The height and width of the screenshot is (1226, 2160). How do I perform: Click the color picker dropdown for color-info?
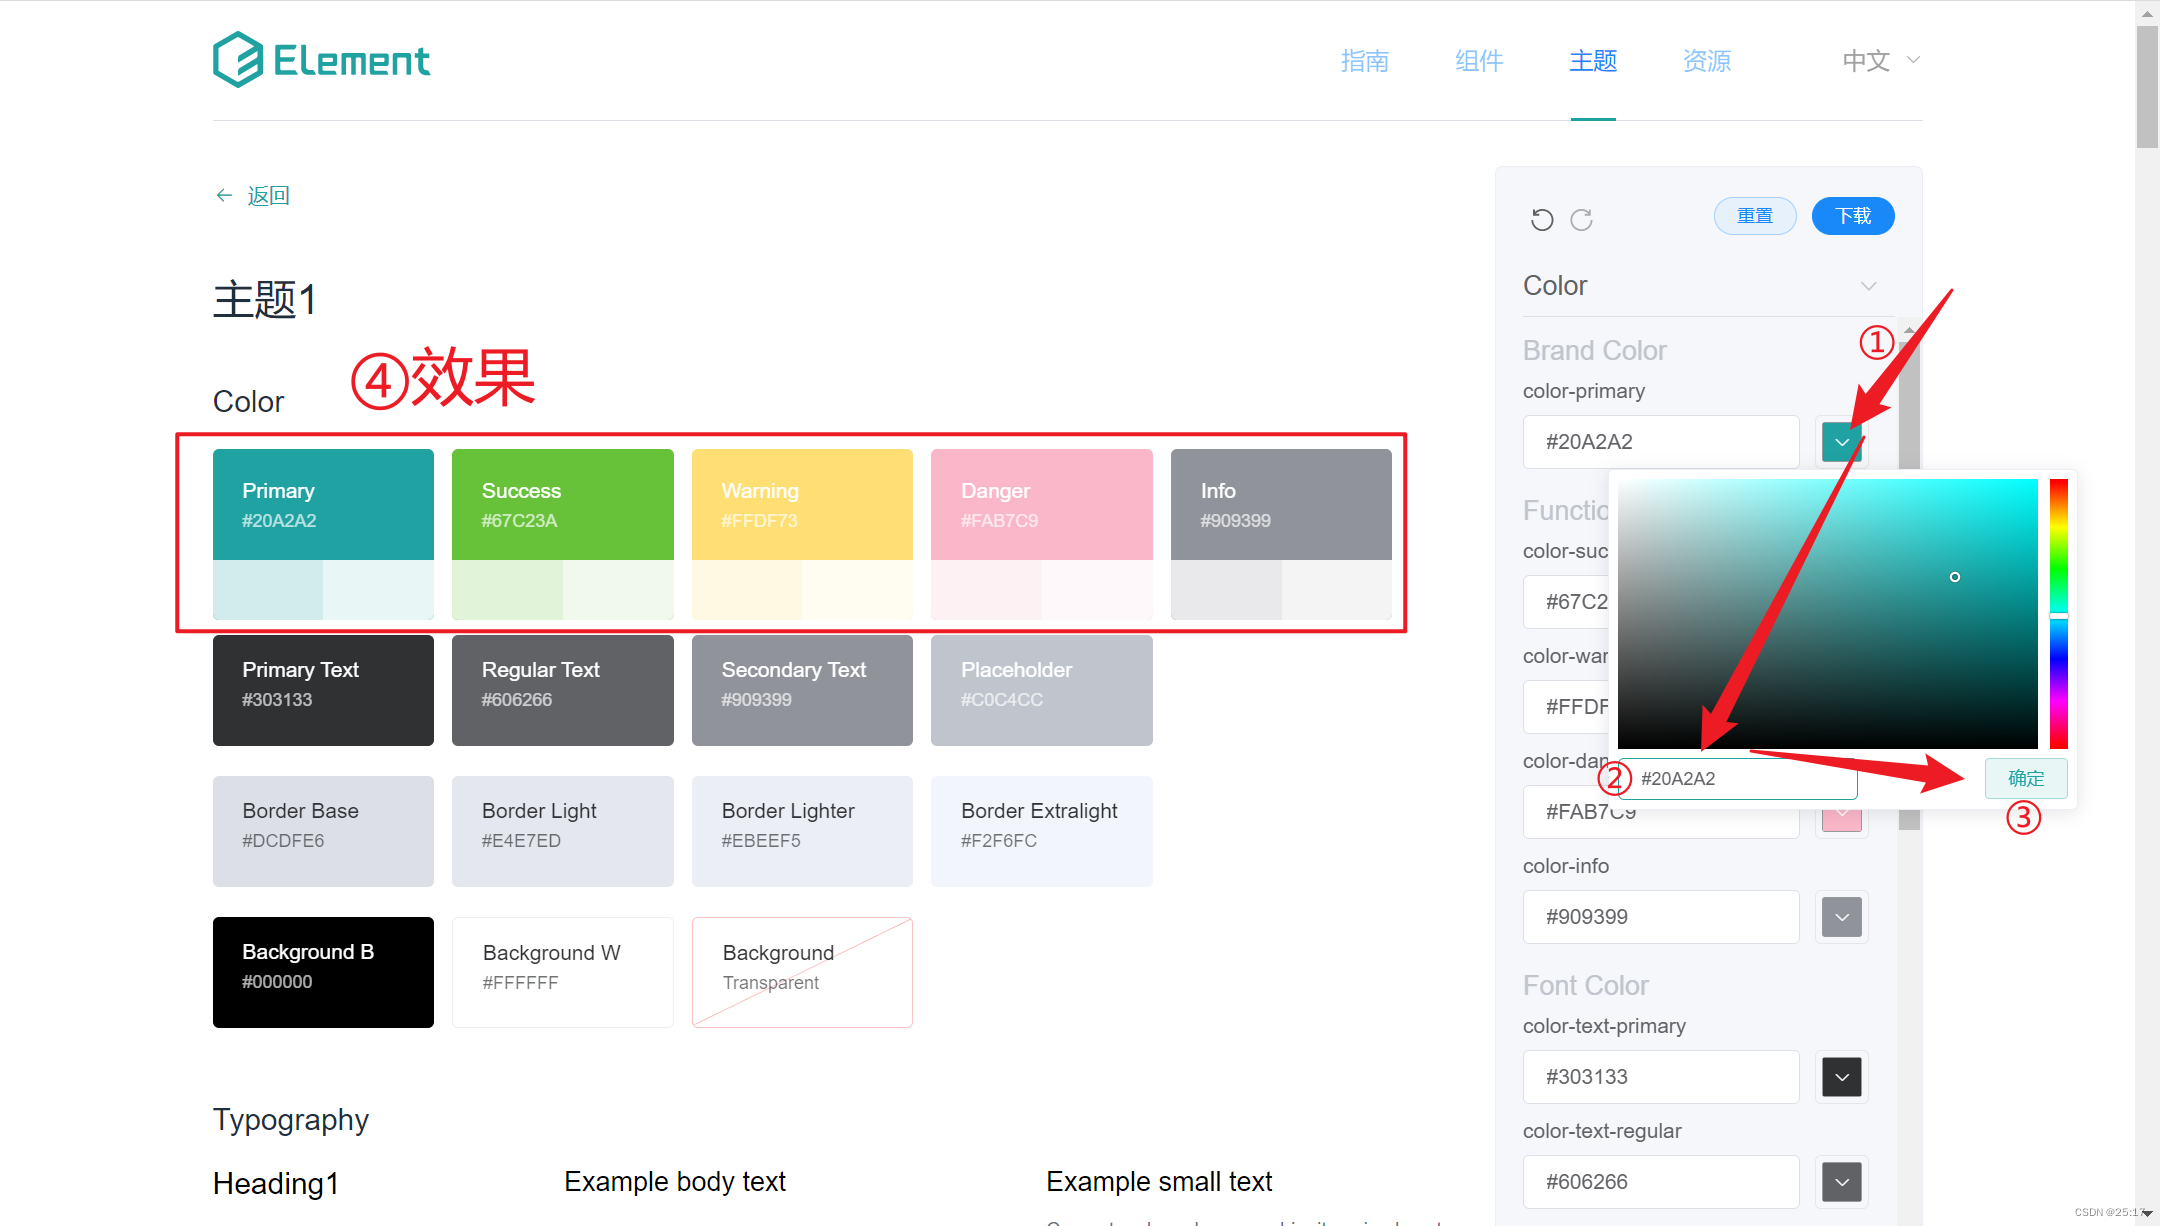(x=1843, y=916)
